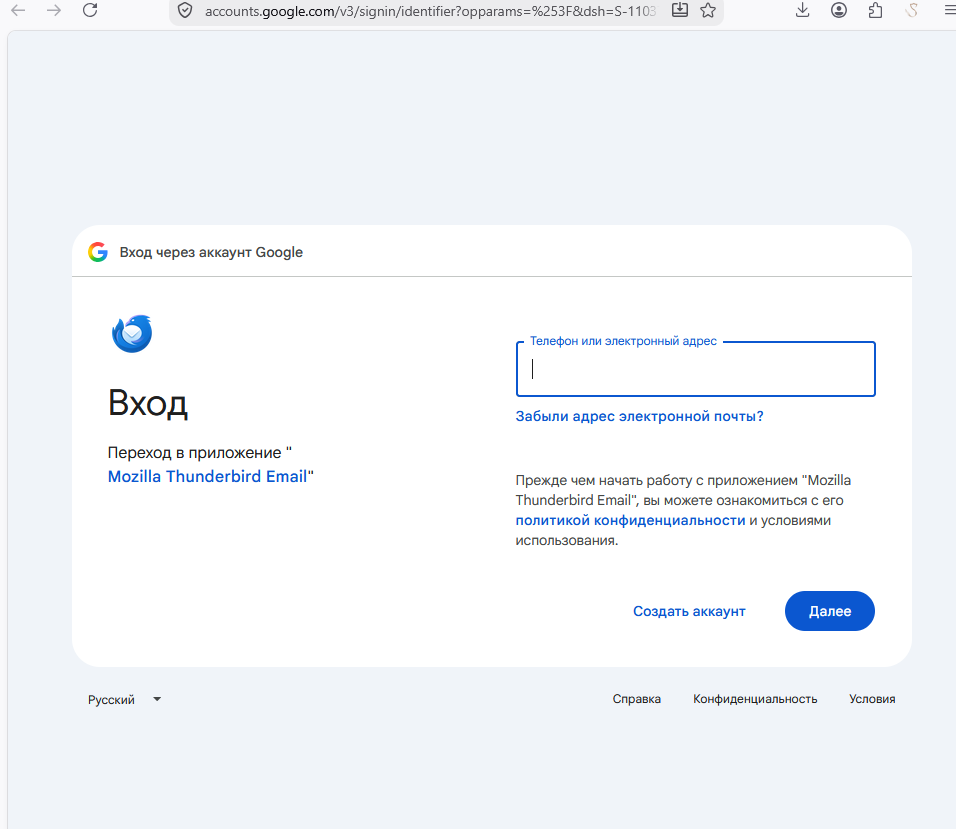This screenshot has width=956, height=829.
Task: Focus the Телефон или электронный адрес field
Action: point(696,369)
